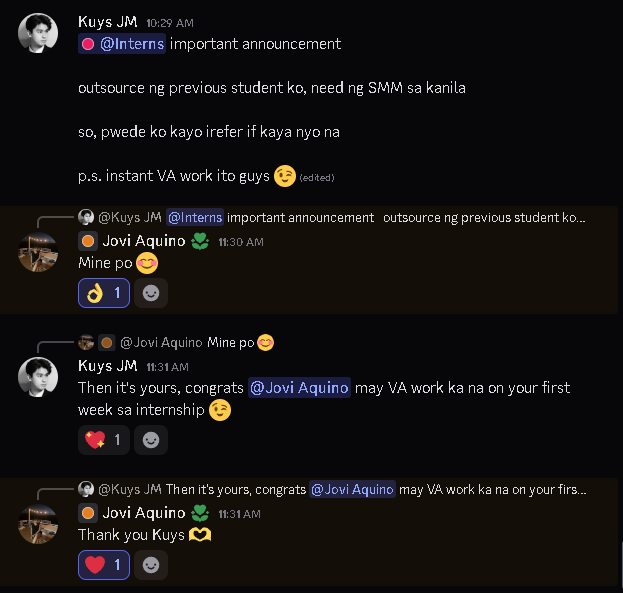Click the green badge beside Jovi Aquino's 'Mine po' message
Screen dimensions: 623x593
(200, 241)
